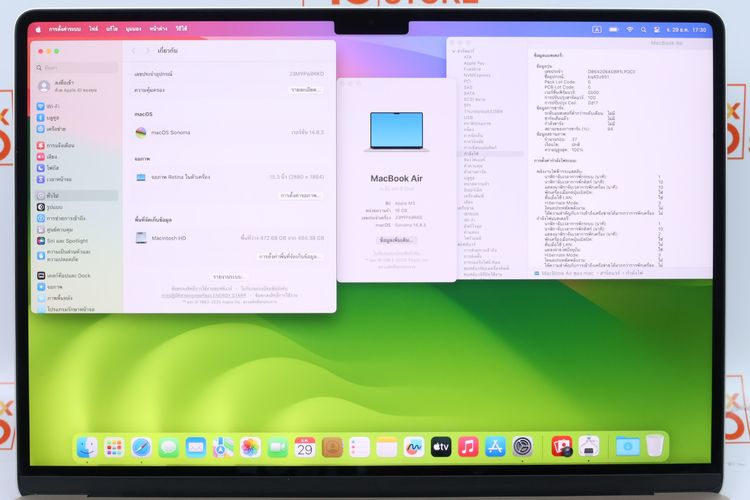
Task: Click storage settings button under Macintosh HD
Action: (289, 257)
